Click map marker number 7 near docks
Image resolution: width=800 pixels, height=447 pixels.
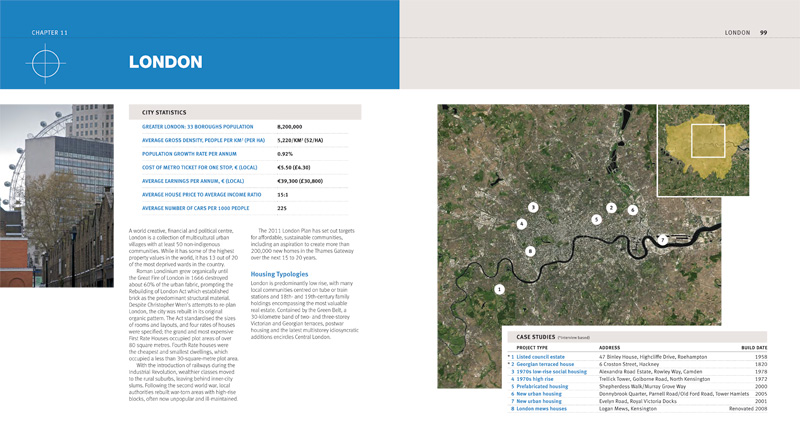point(662,240)
